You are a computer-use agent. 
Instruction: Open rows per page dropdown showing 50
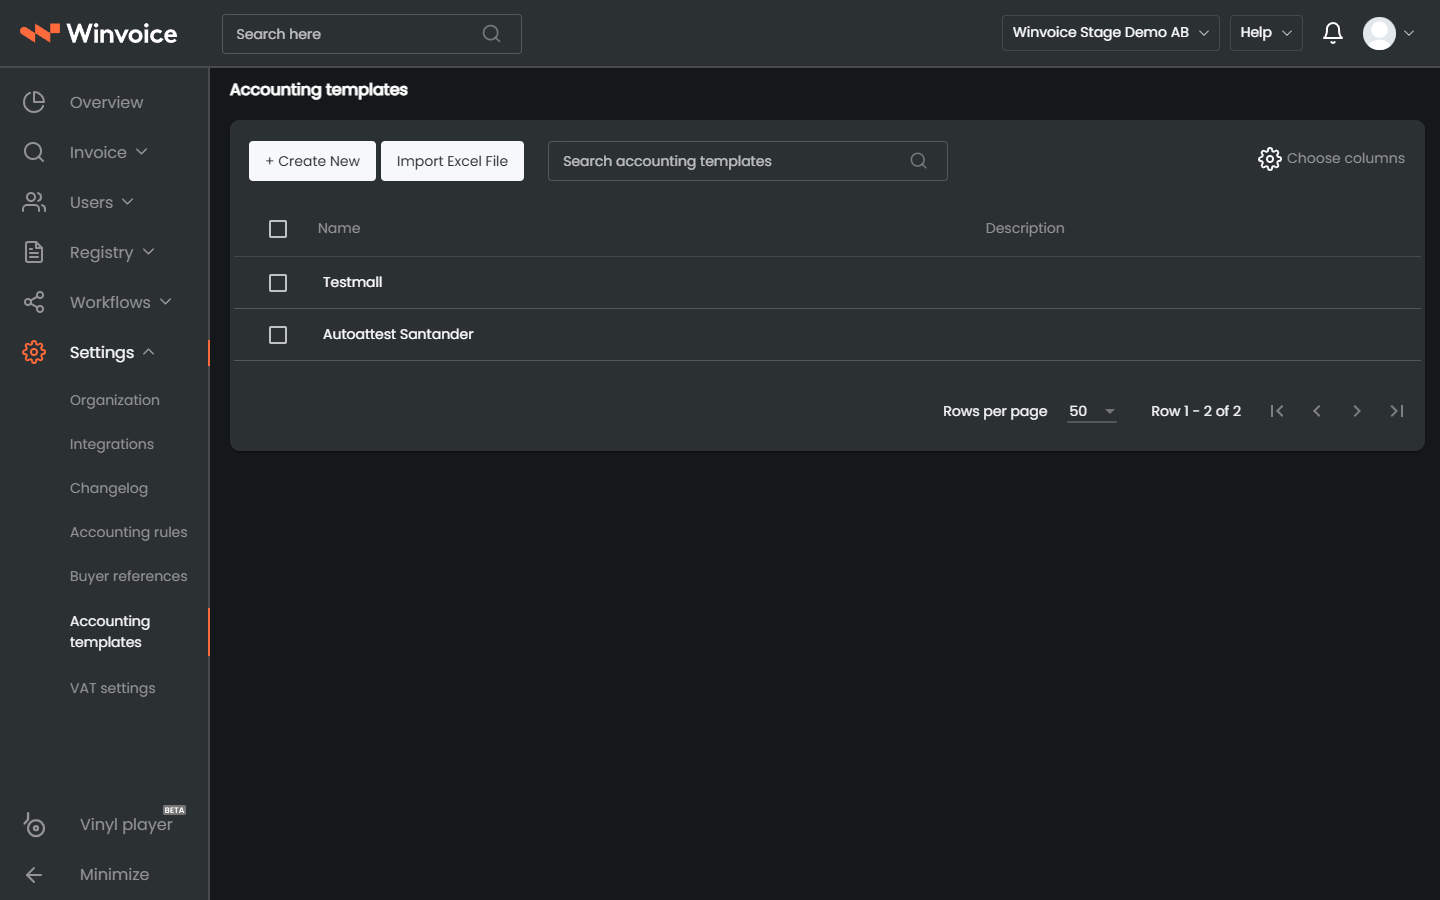(1092, 411)
